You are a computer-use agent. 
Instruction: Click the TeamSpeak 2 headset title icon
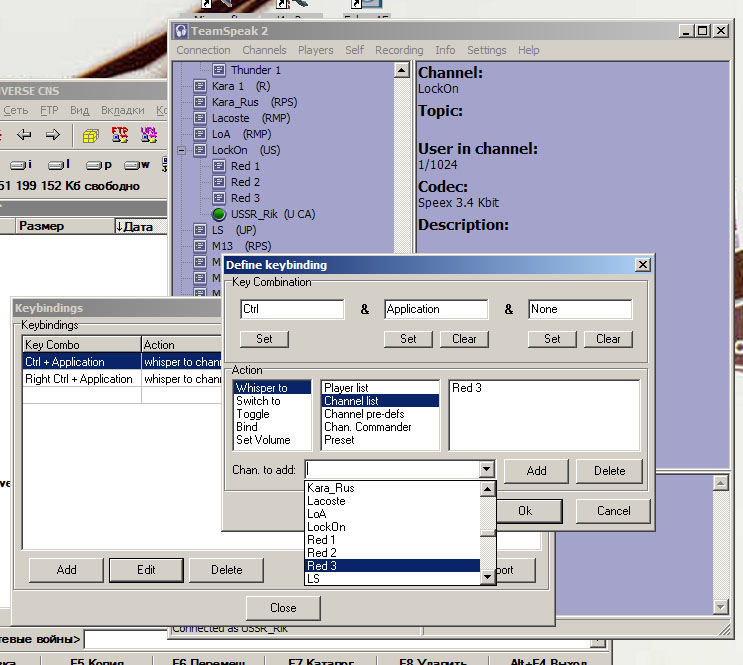tap(181, 31)
